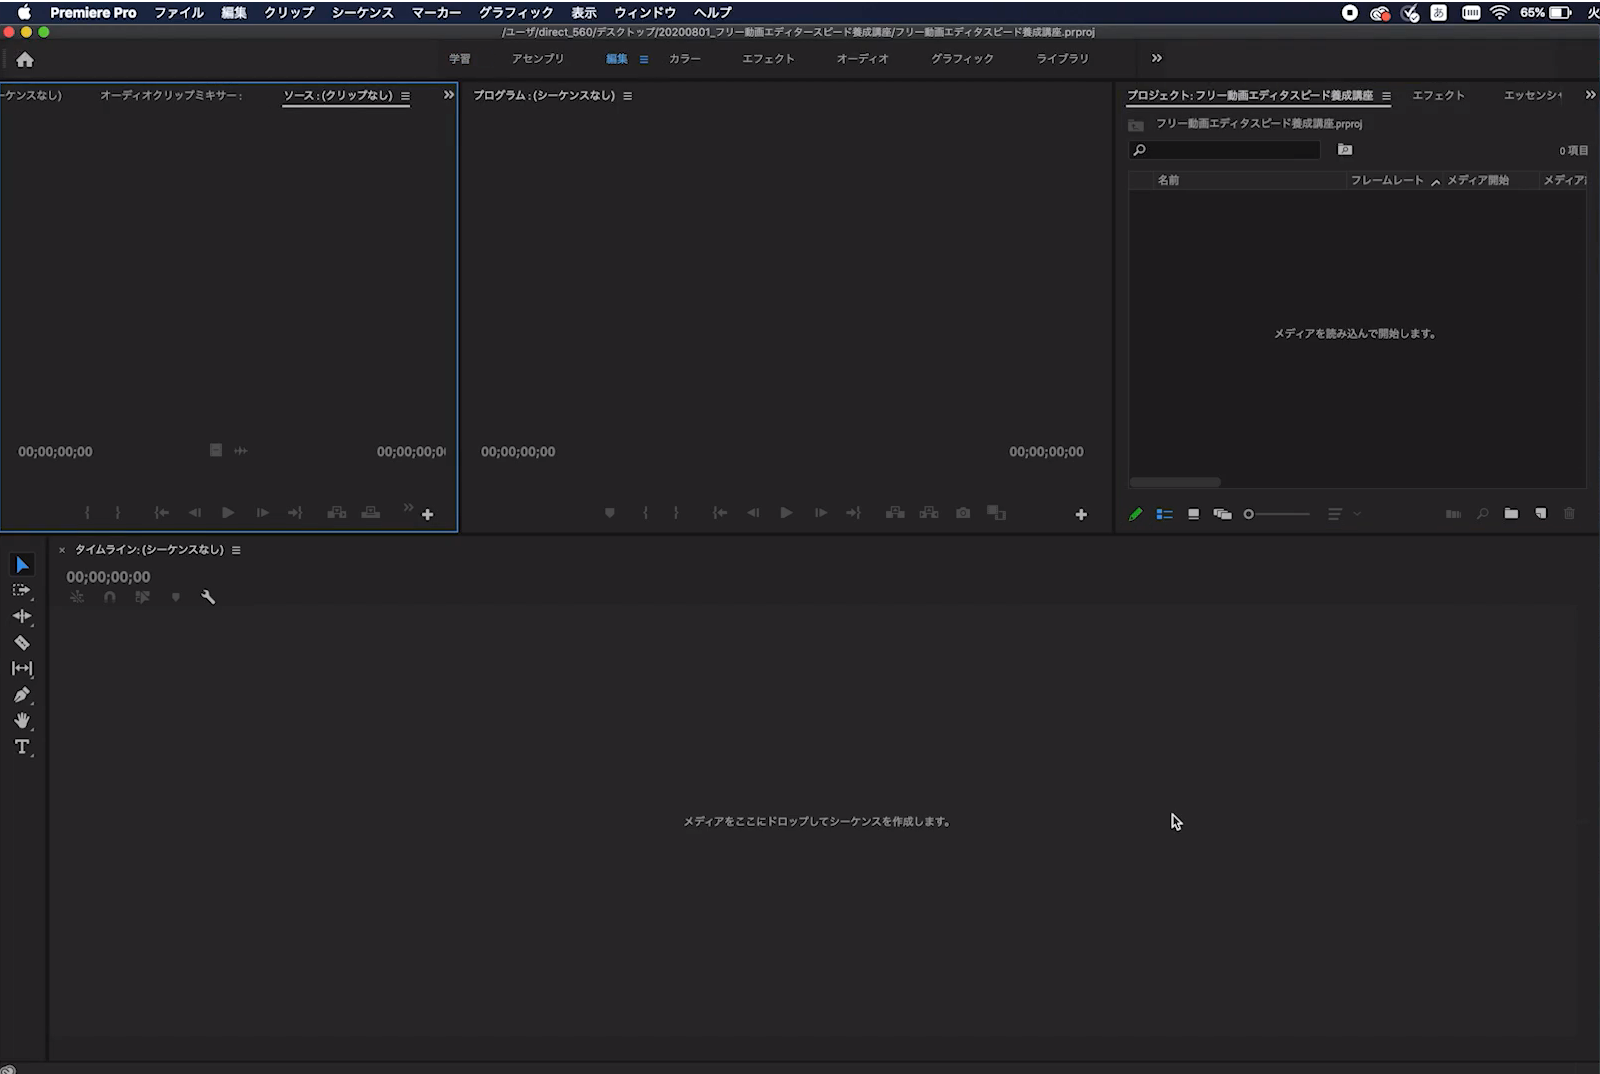Open Program monitor button editor plus
1600x1074 pixels.
(x=1081, y=514)
